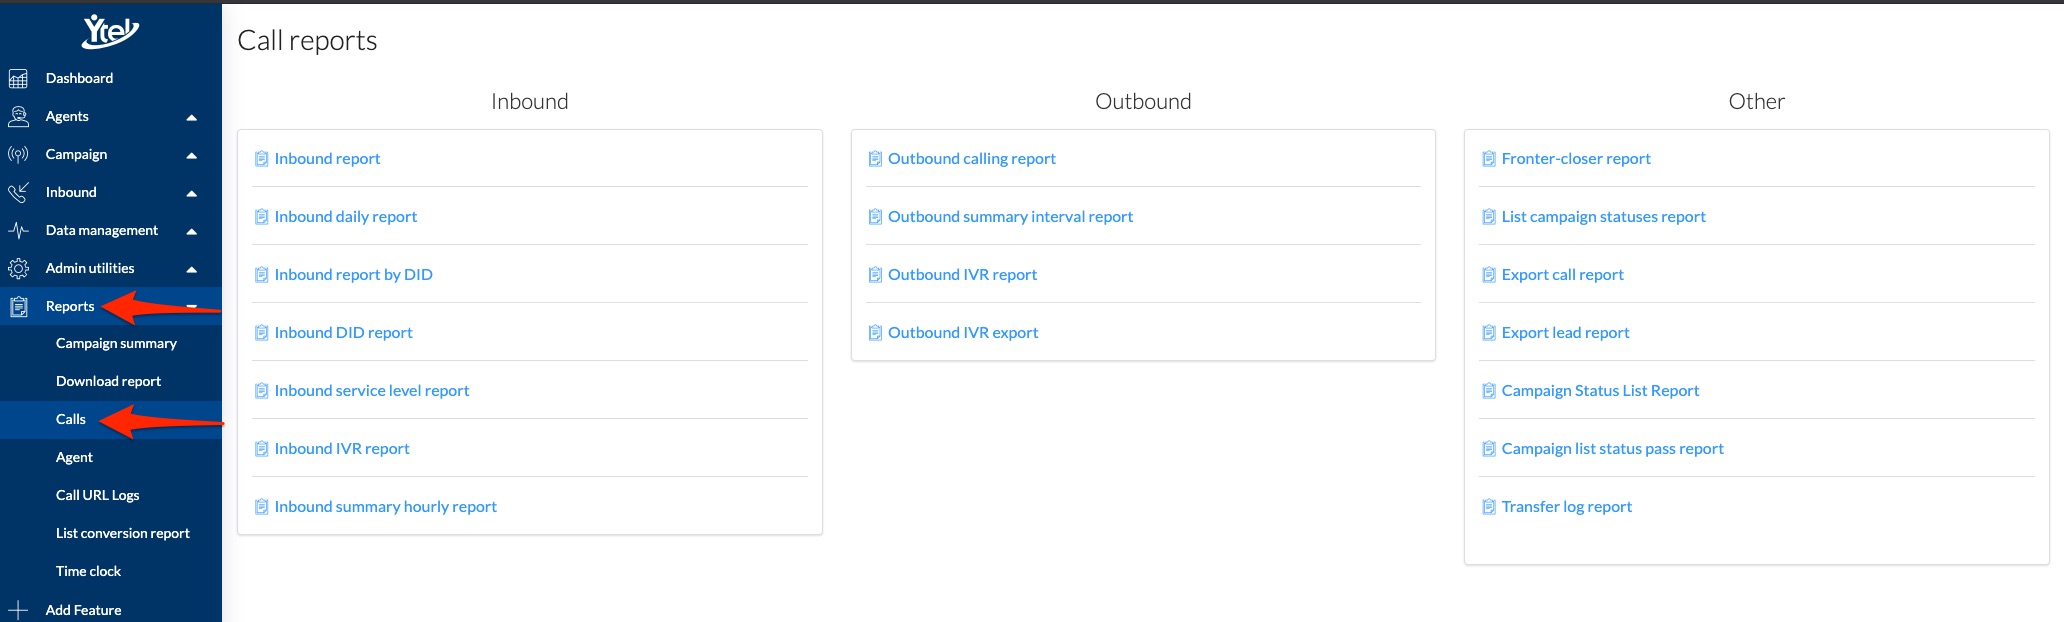Select Calls under Reports

[x=70, y=419]
